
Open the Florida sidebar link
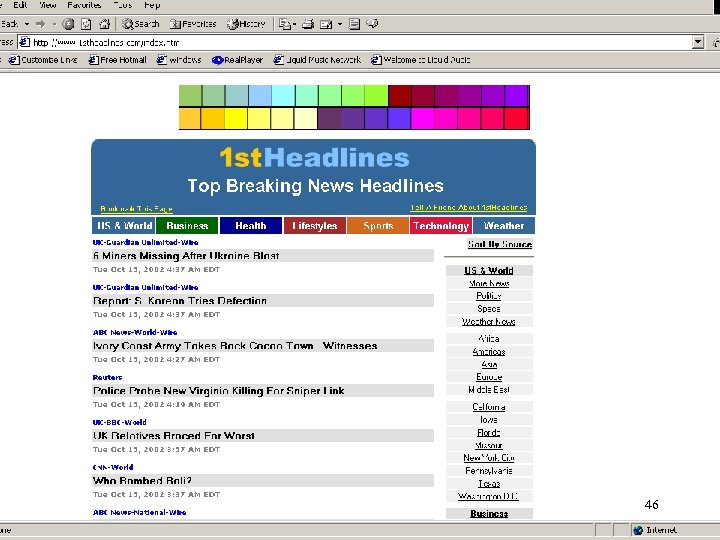pyautogui.click(x=489, y=433)
